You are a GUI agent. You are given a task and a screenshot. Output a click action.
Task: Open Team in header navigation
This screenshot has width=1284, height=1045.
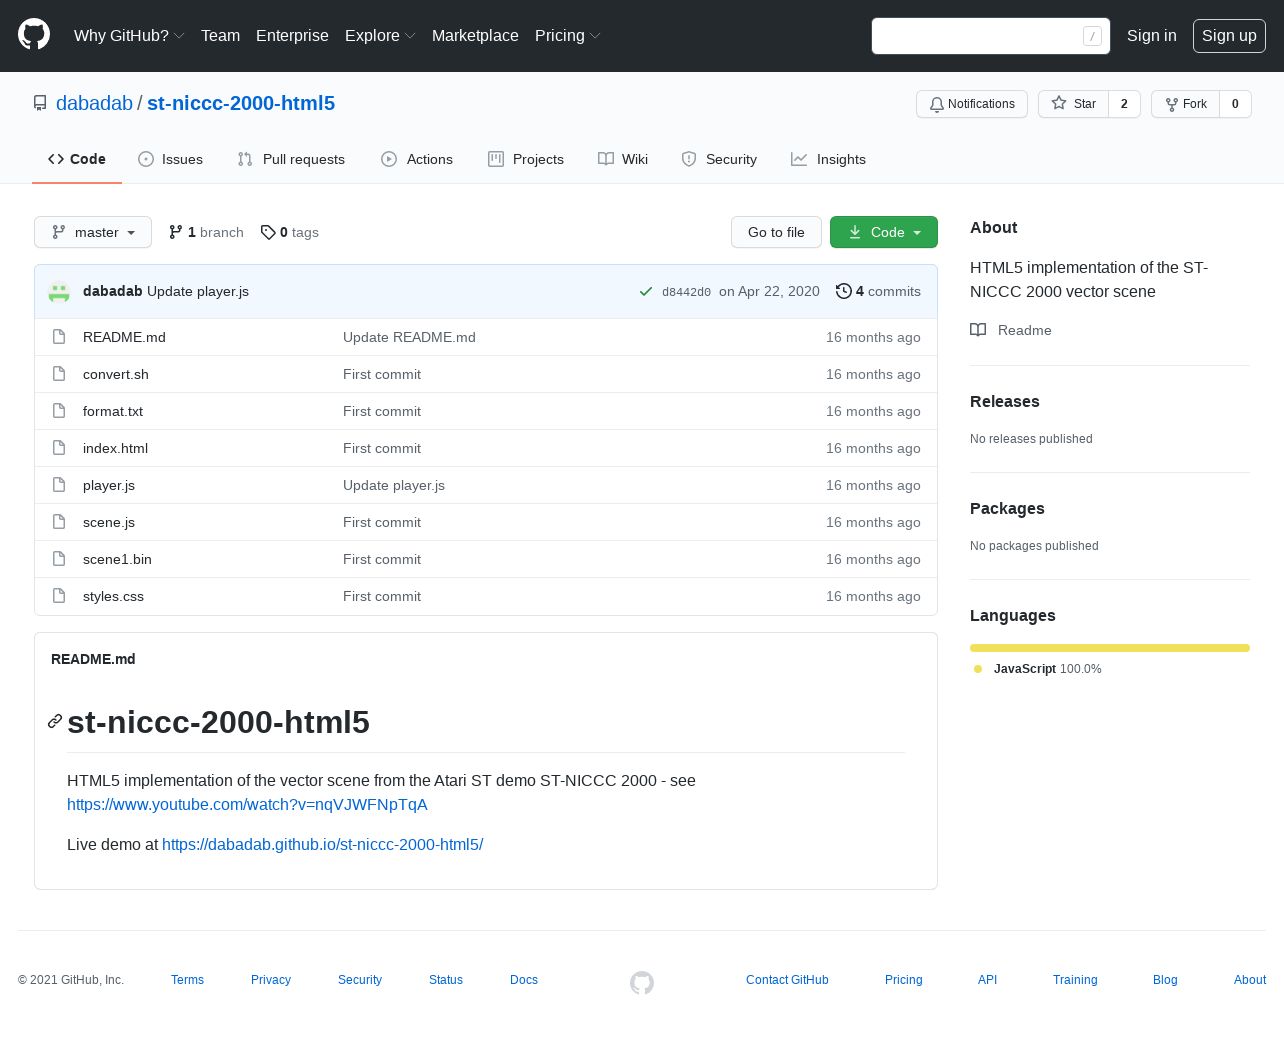[x=220, y=35]
